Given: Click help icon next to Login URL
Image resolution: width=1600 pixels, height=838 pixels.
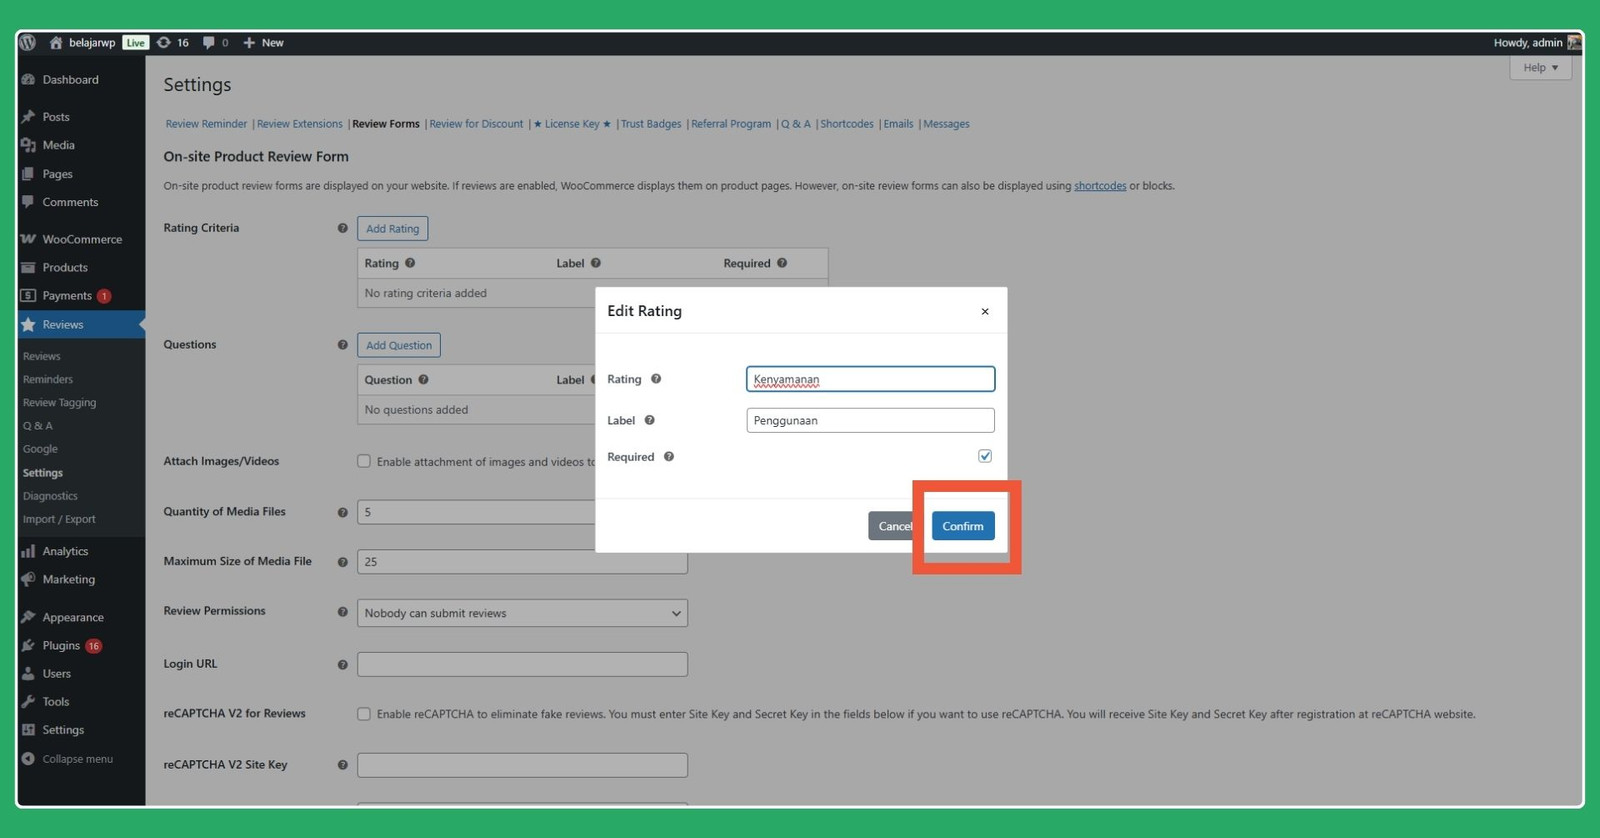Looking at the screenshot, I should pyautogui.click(x=342, y=665).
